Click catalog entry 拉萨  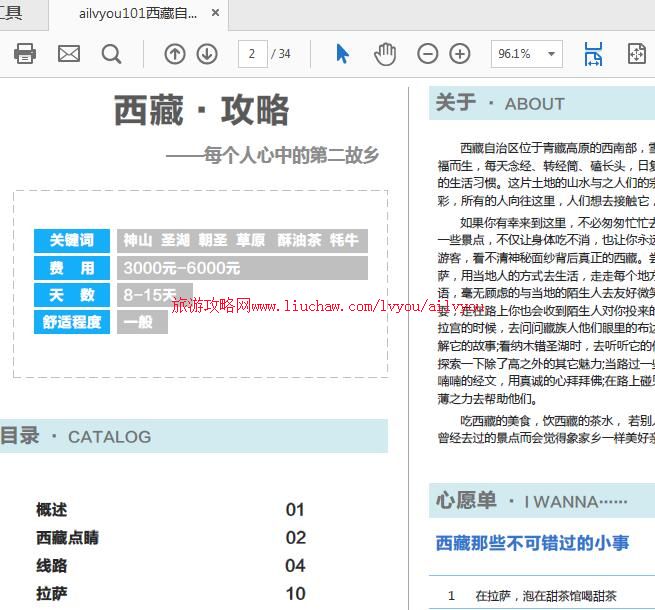tap(52, 594)
